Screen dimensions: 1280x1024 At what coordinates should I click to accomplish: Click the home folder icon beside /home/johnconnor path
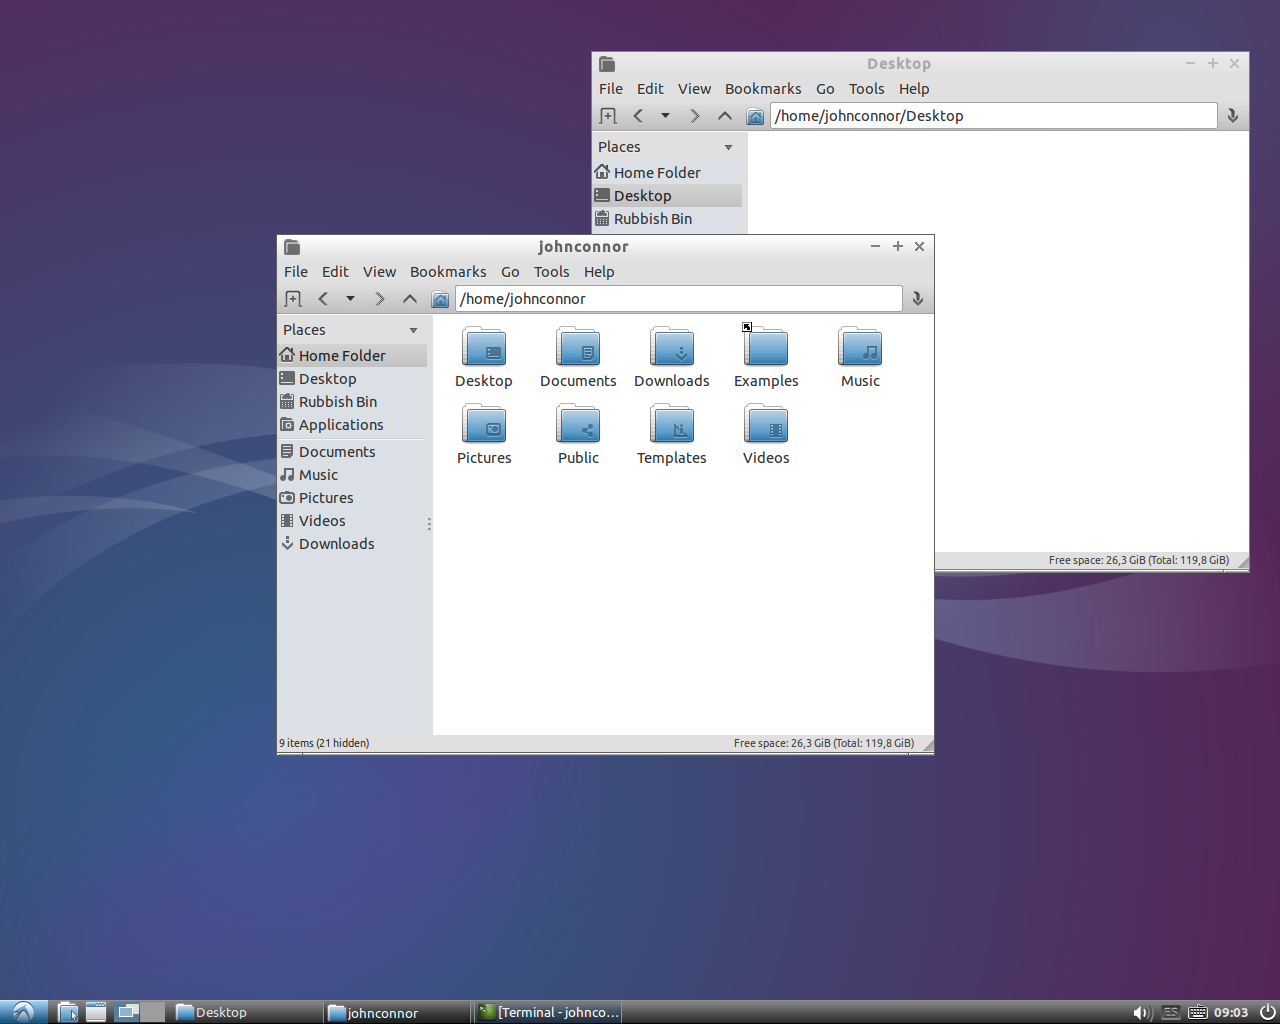pyautogui.click(x=440, y=299)
